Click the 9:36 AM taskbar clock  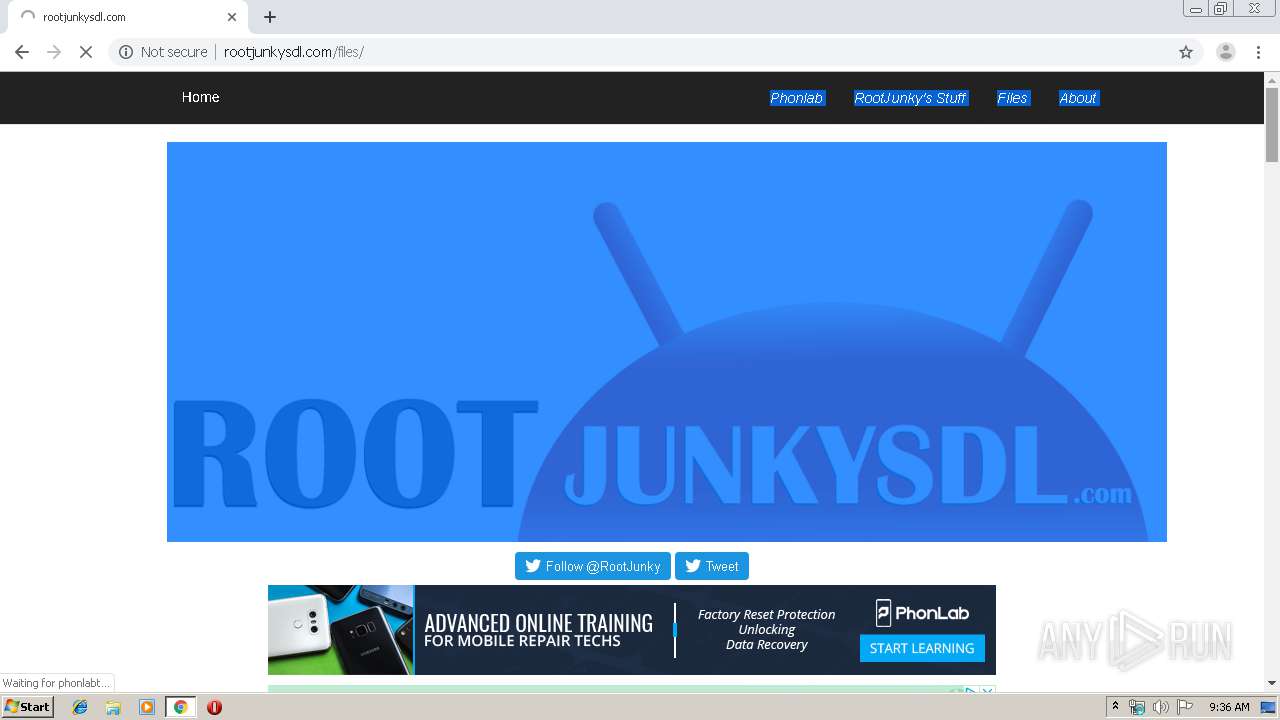pyautogui.click(x=1229, y=707)
